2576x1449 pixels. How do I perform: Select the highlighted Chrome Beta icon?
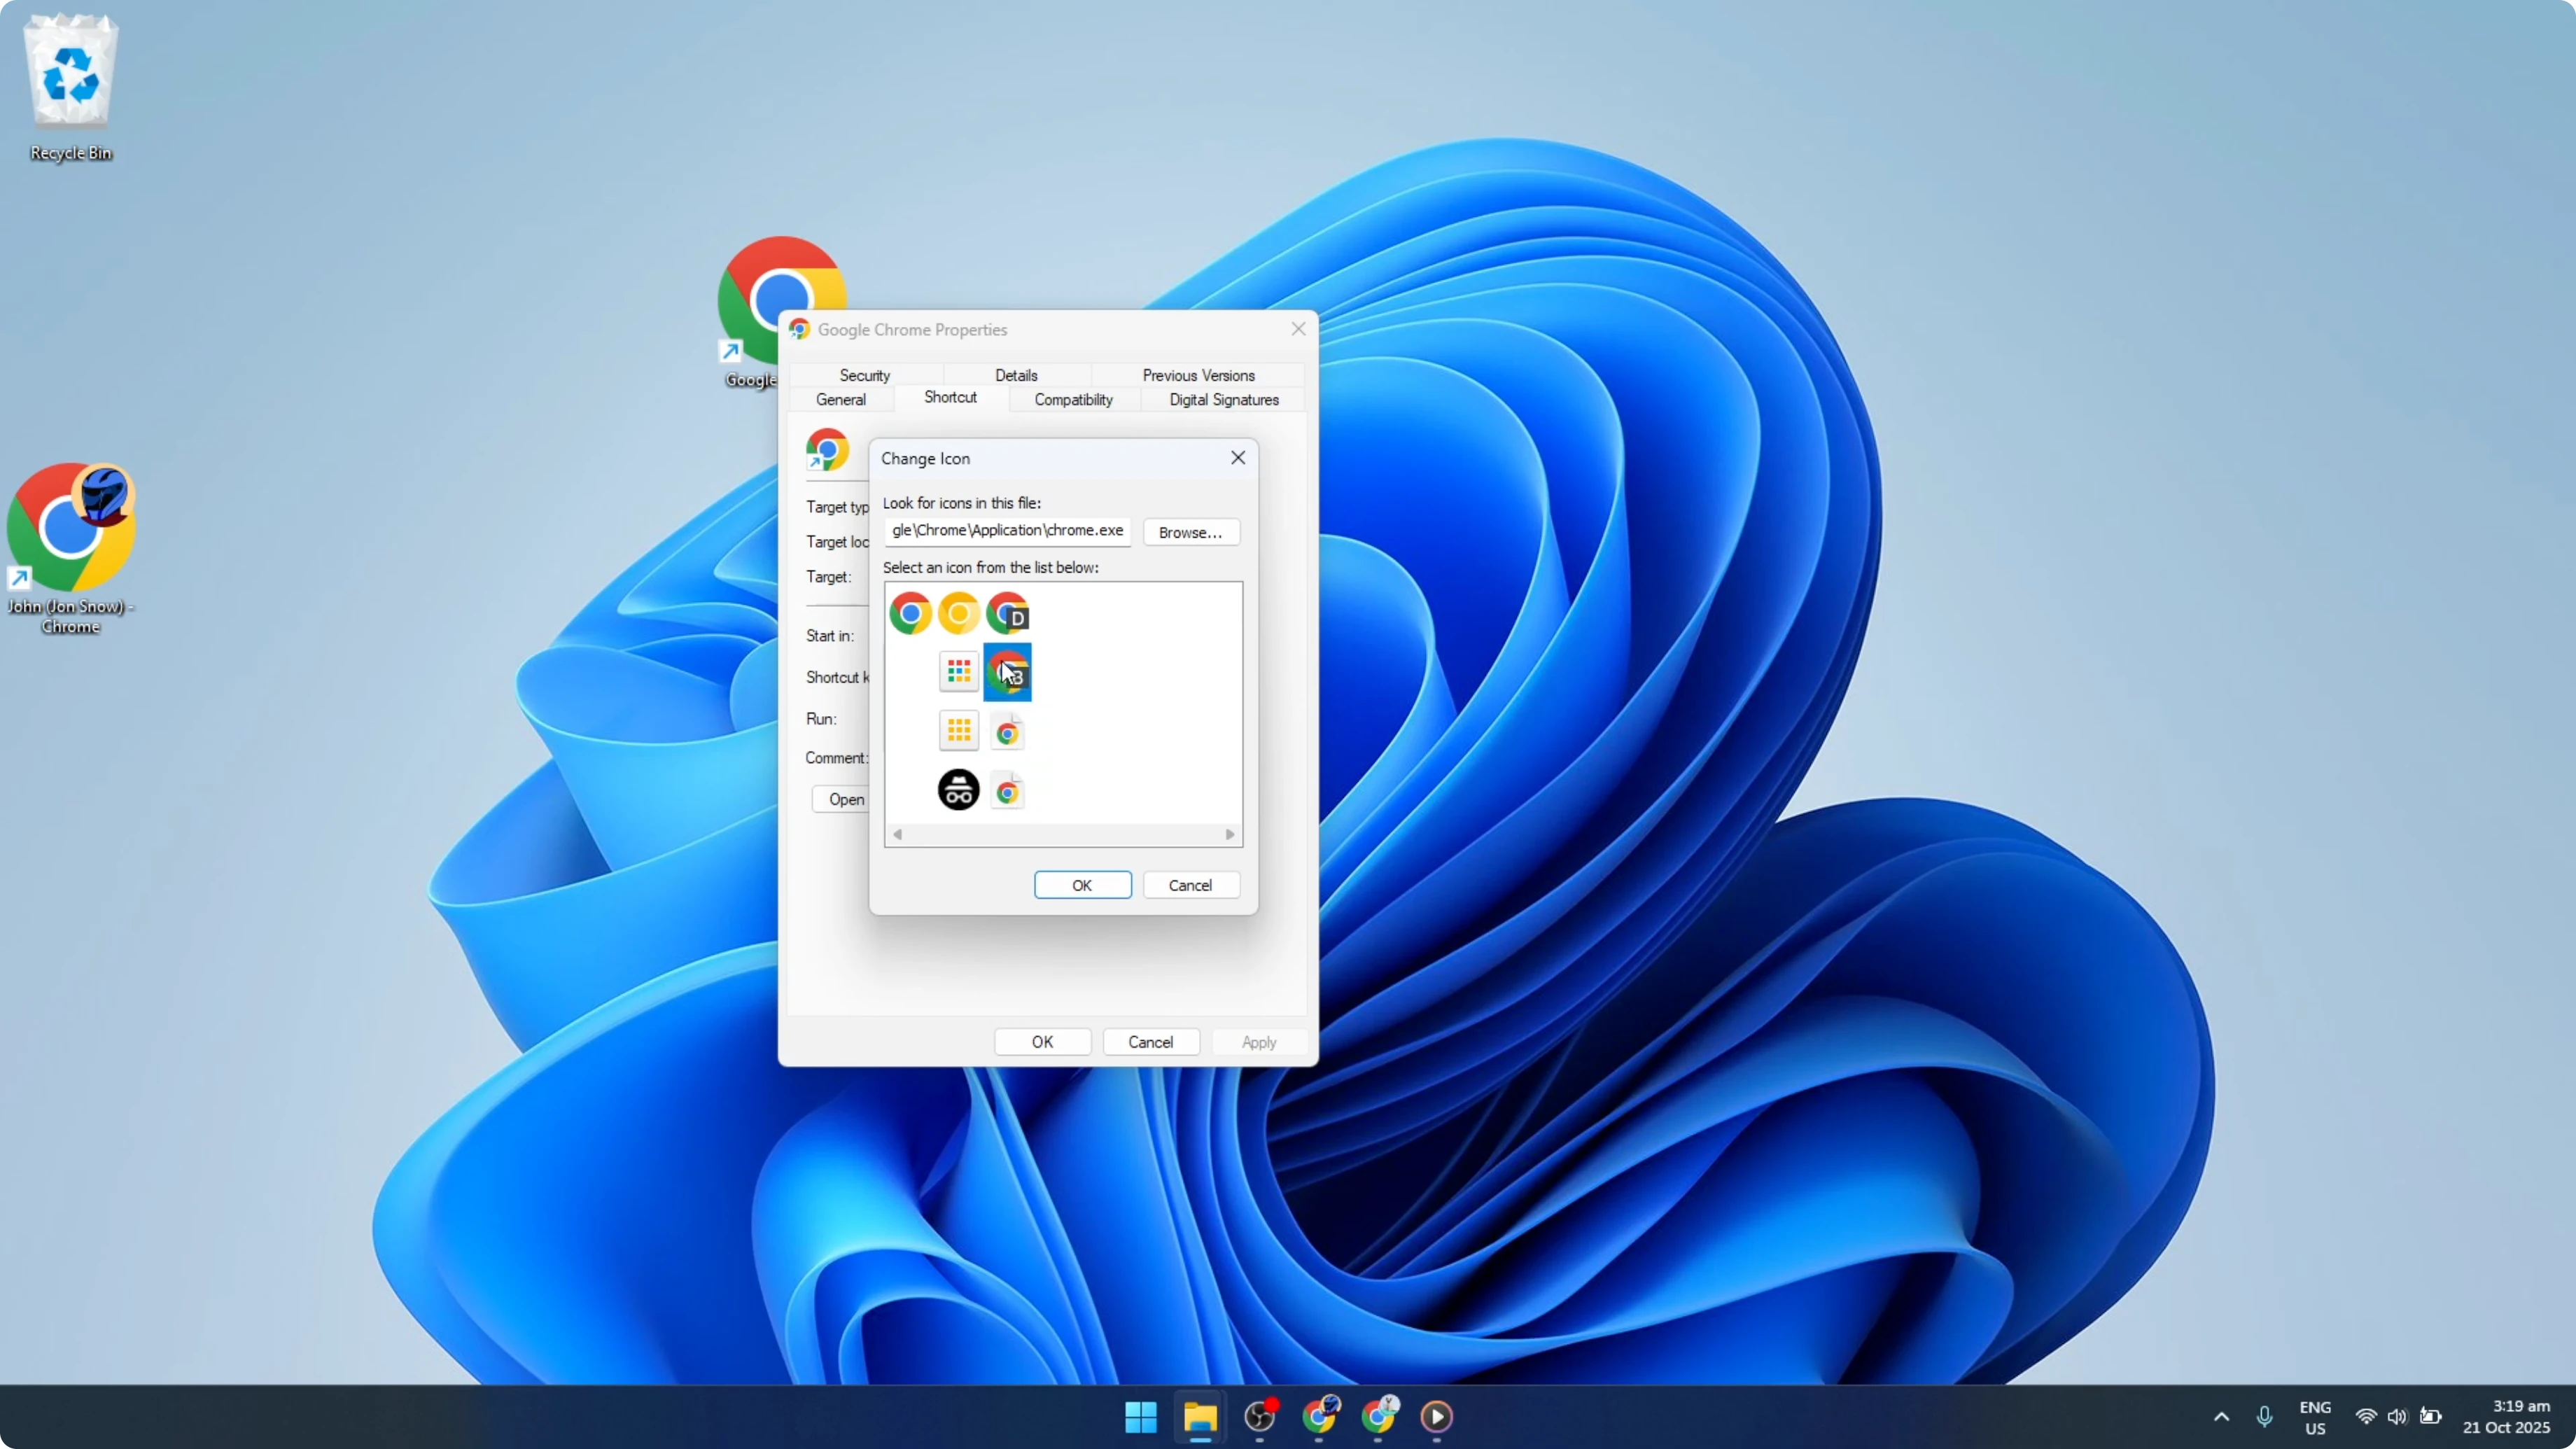click(x=1008, y=672)
